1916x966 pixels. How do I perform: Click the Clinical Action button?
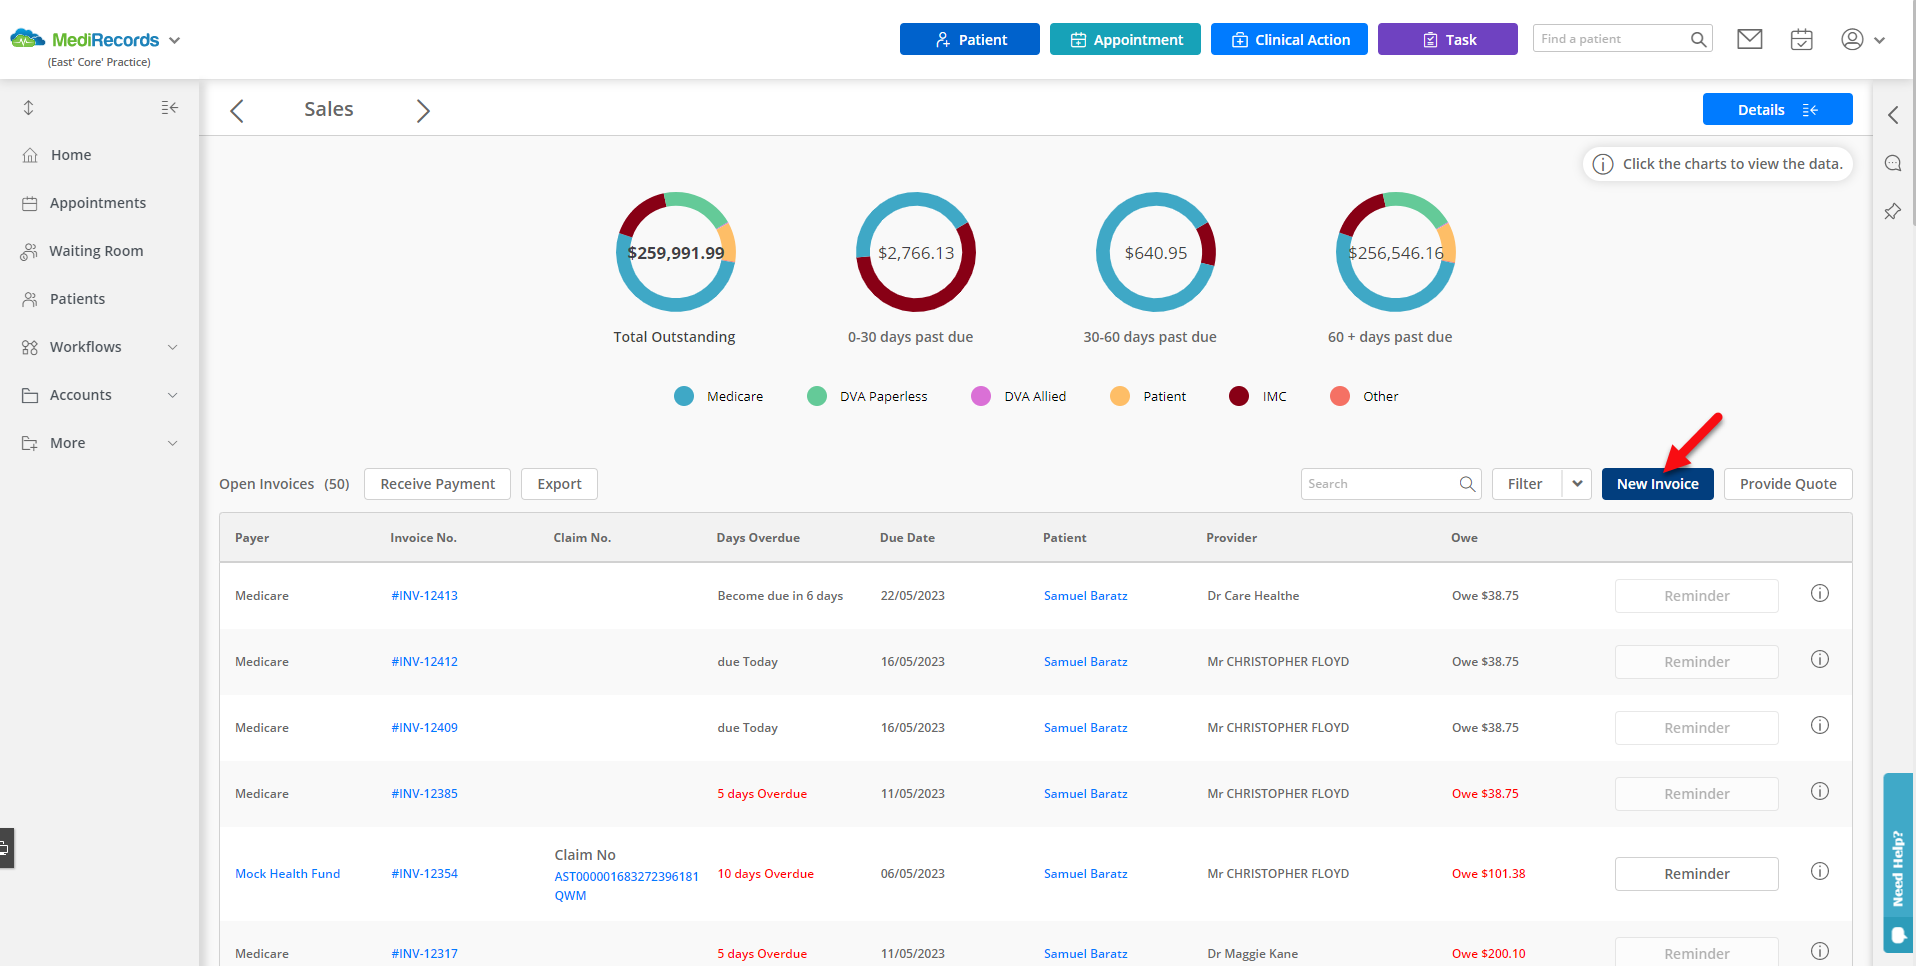tap(1289, 39)
